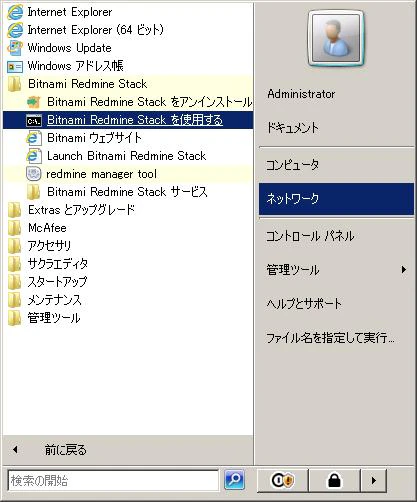
Task: Click the Launch Bitnami Redmine Stack icon
Action: pos(34,156)
